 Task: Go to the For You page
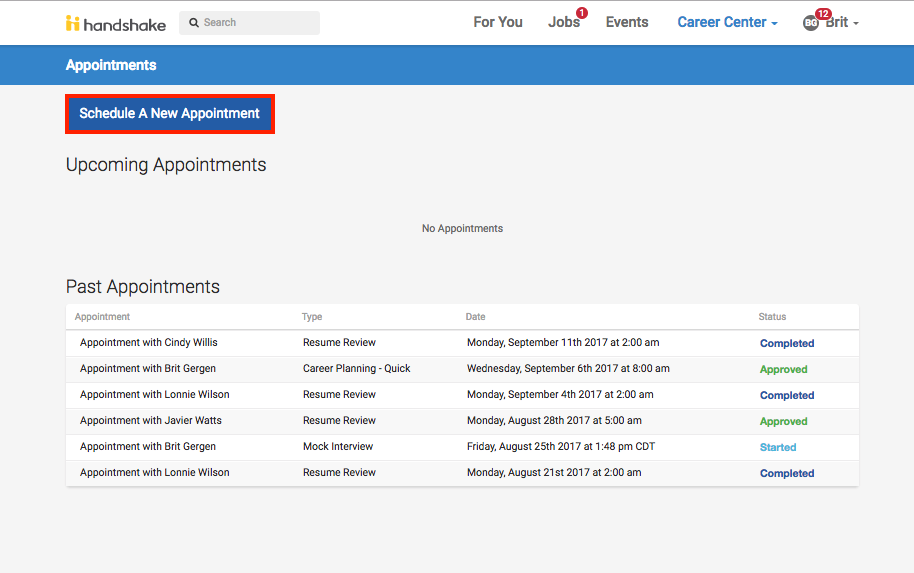pos(498,22)
